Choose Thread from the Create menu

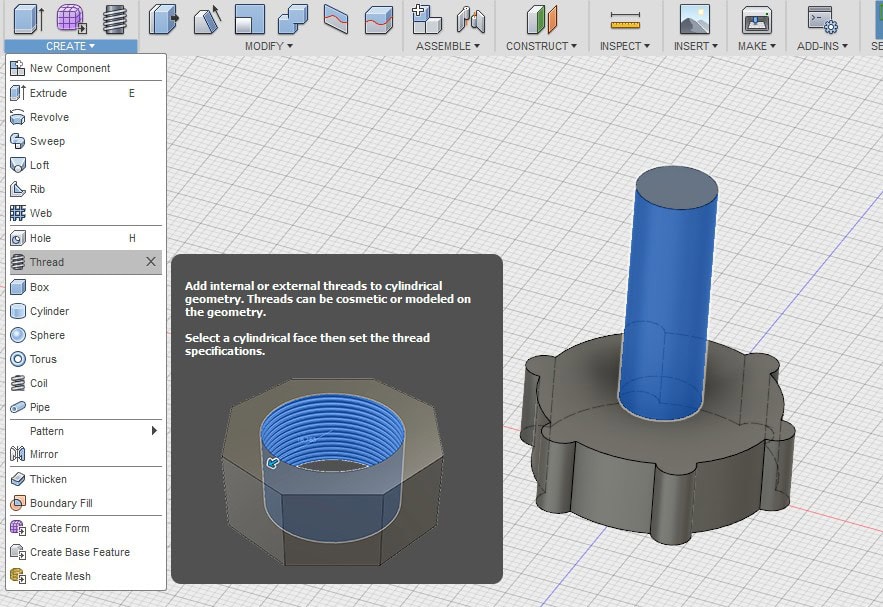click(x=47, y=262)
